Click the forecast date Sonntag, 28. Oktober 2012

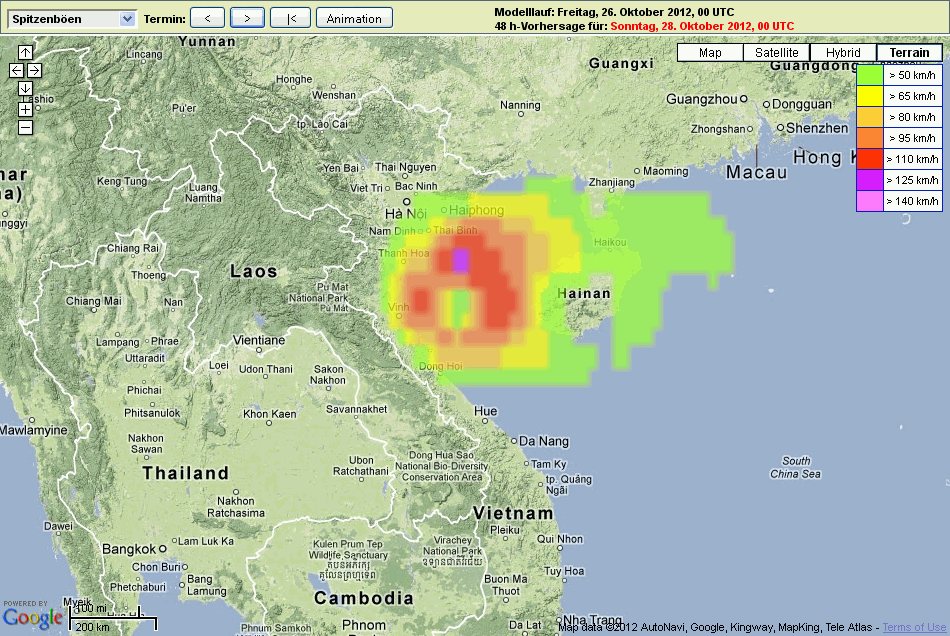click(702, 26)
